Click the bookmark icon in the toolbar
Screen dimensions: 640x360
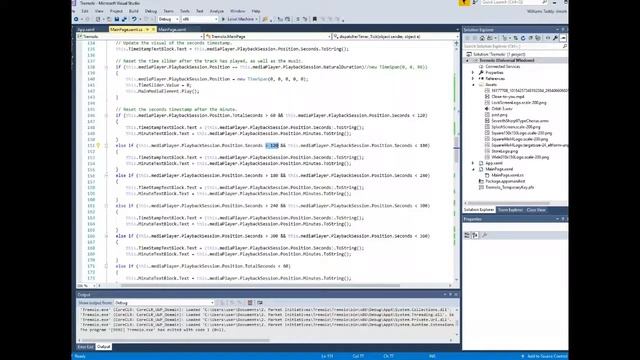point(315,19)
